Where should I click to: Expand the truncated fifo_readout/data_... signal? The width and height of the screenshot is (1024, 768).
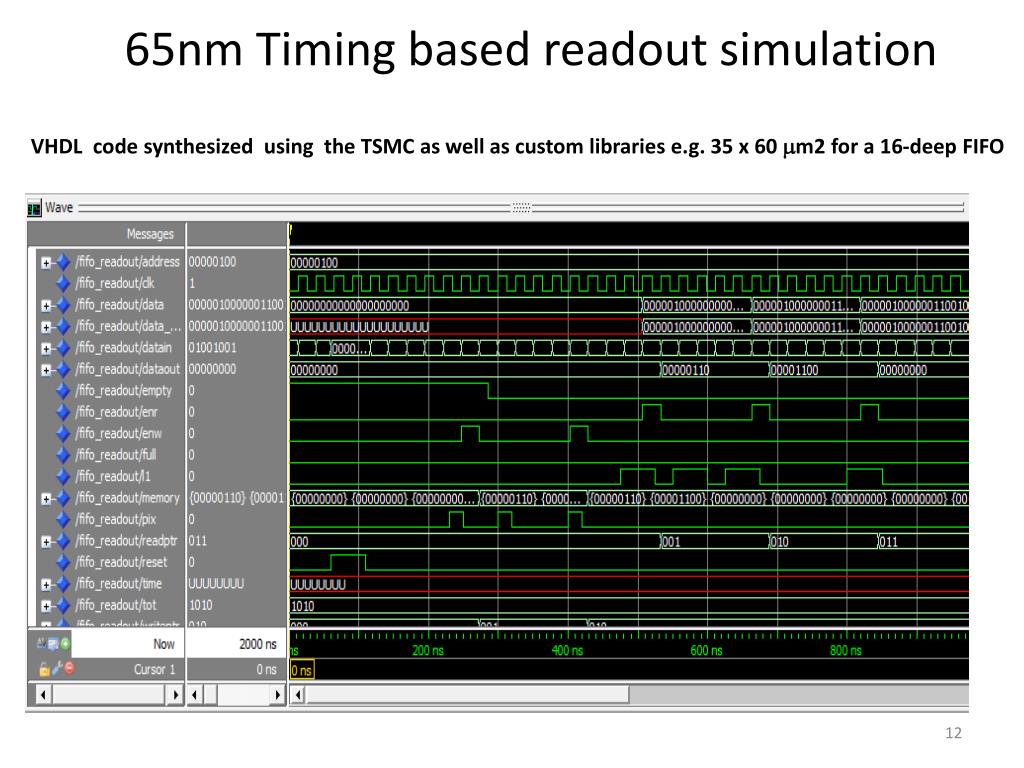46,327
